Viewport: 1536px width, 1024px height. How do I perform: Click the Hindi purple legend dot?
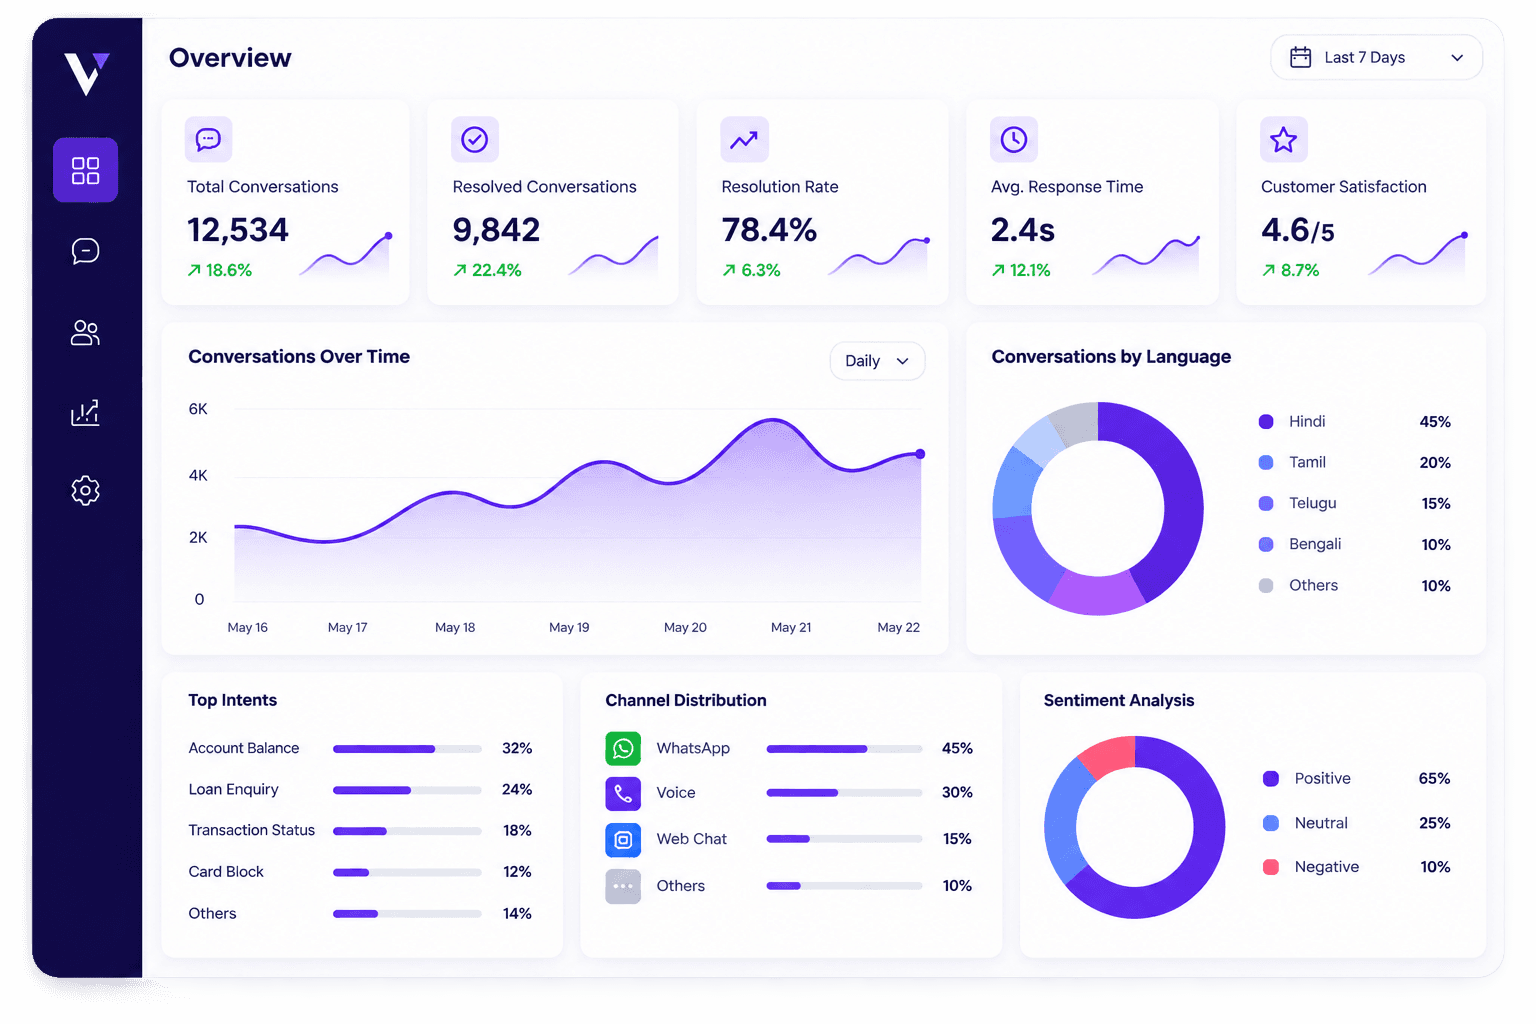[x=1266, y=422]
